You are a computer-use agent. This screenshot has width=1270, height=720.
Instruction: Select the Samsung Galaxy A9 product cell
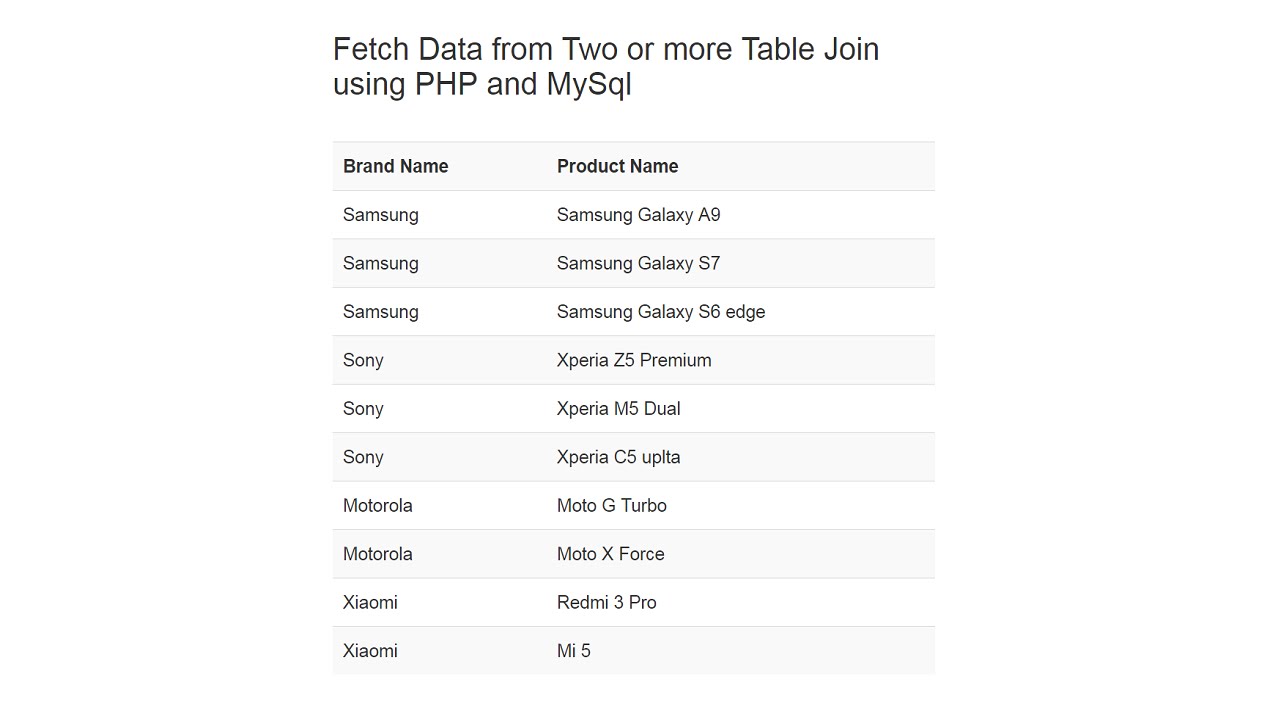(x=638, y=215)
